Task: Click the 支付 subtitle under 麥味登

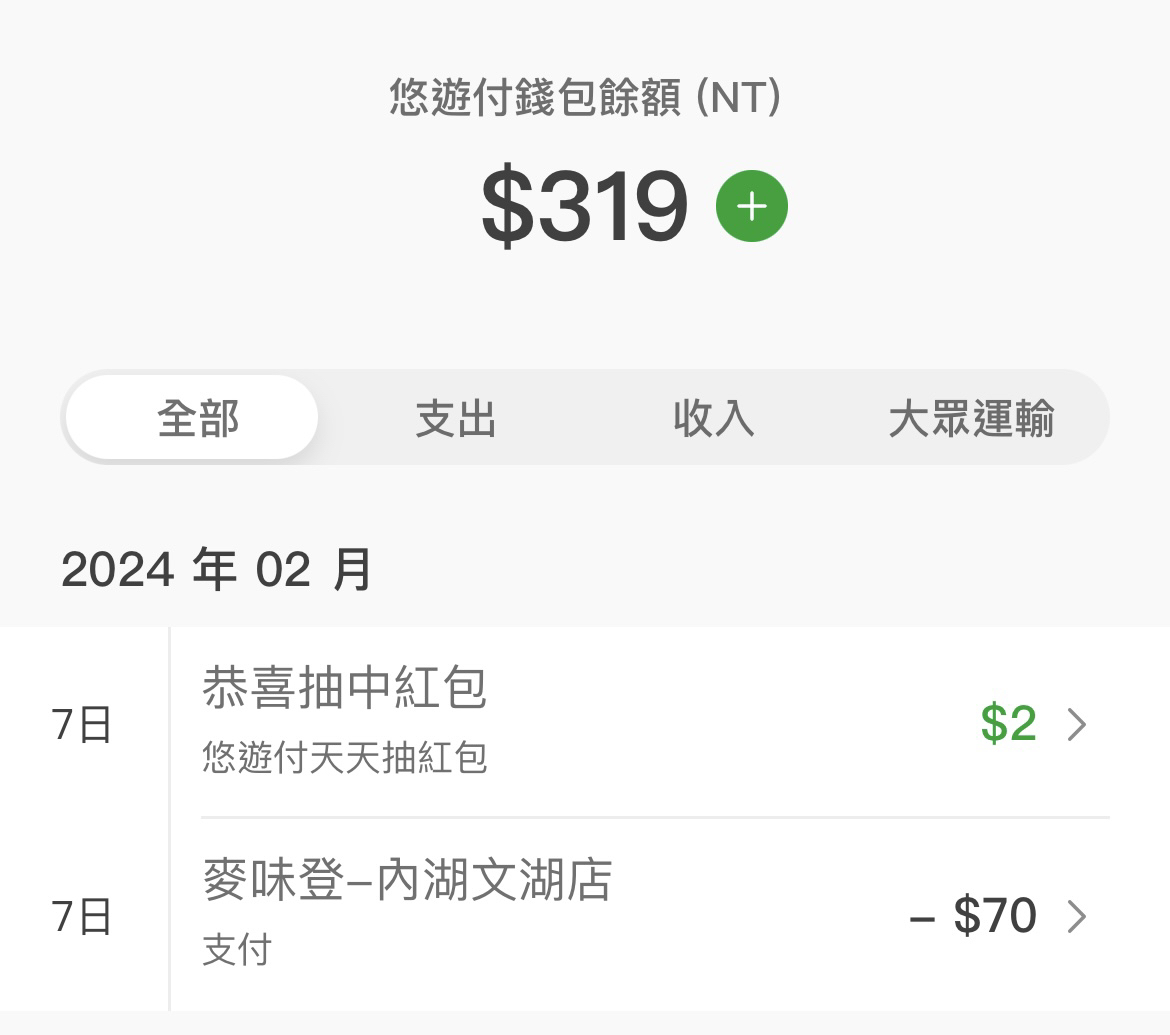Action: point(237,949)
